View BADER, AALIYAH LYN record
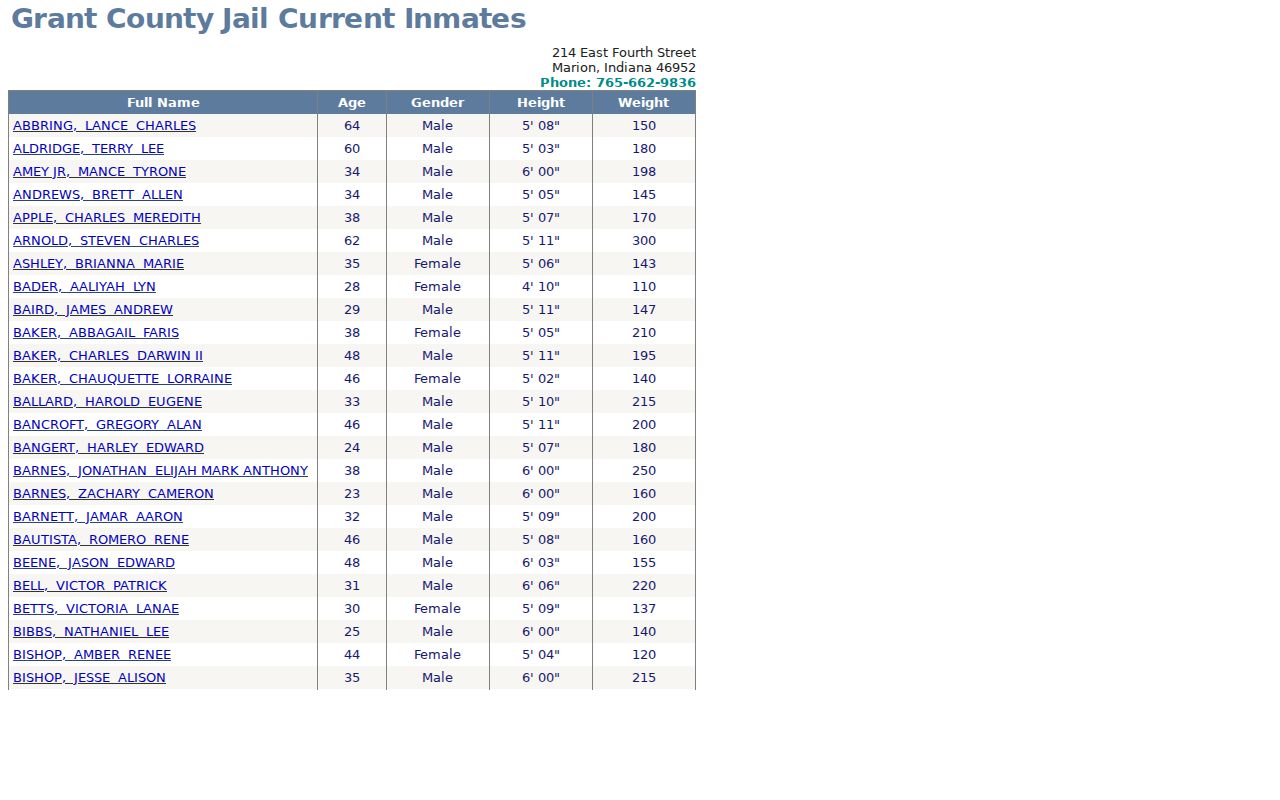This screenshot has width=1280, height=800. pyautogui.click(x=84, y=287)
